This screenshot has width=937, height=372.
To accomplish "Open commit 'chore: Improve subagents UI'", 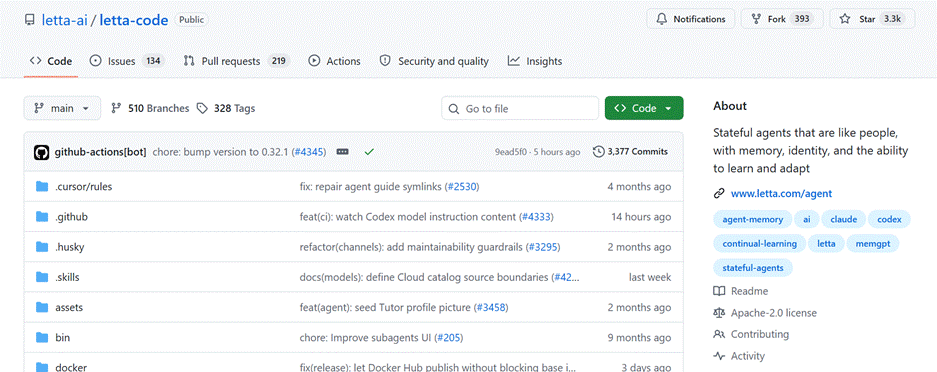I will click(365, 337).
